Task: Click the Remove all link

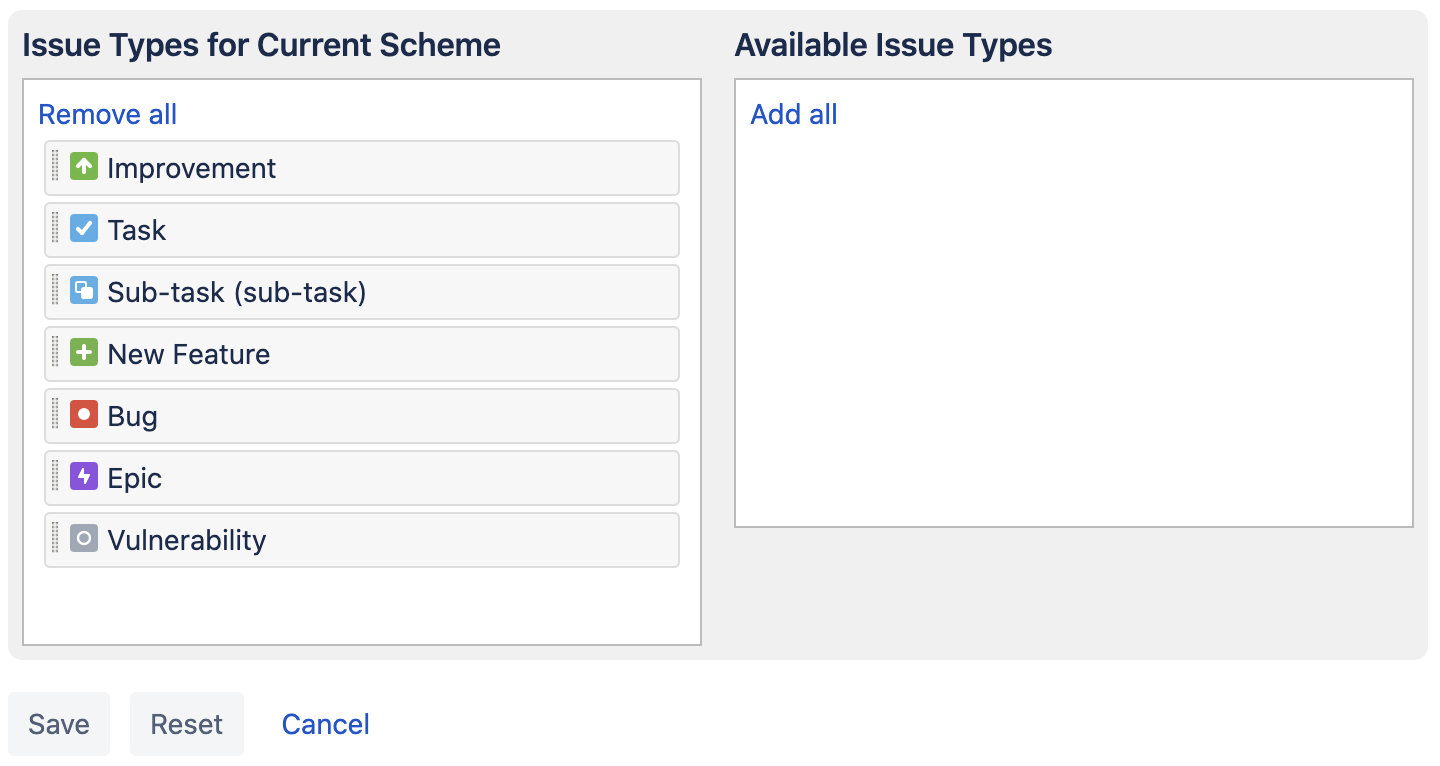Action: (107, 114)
